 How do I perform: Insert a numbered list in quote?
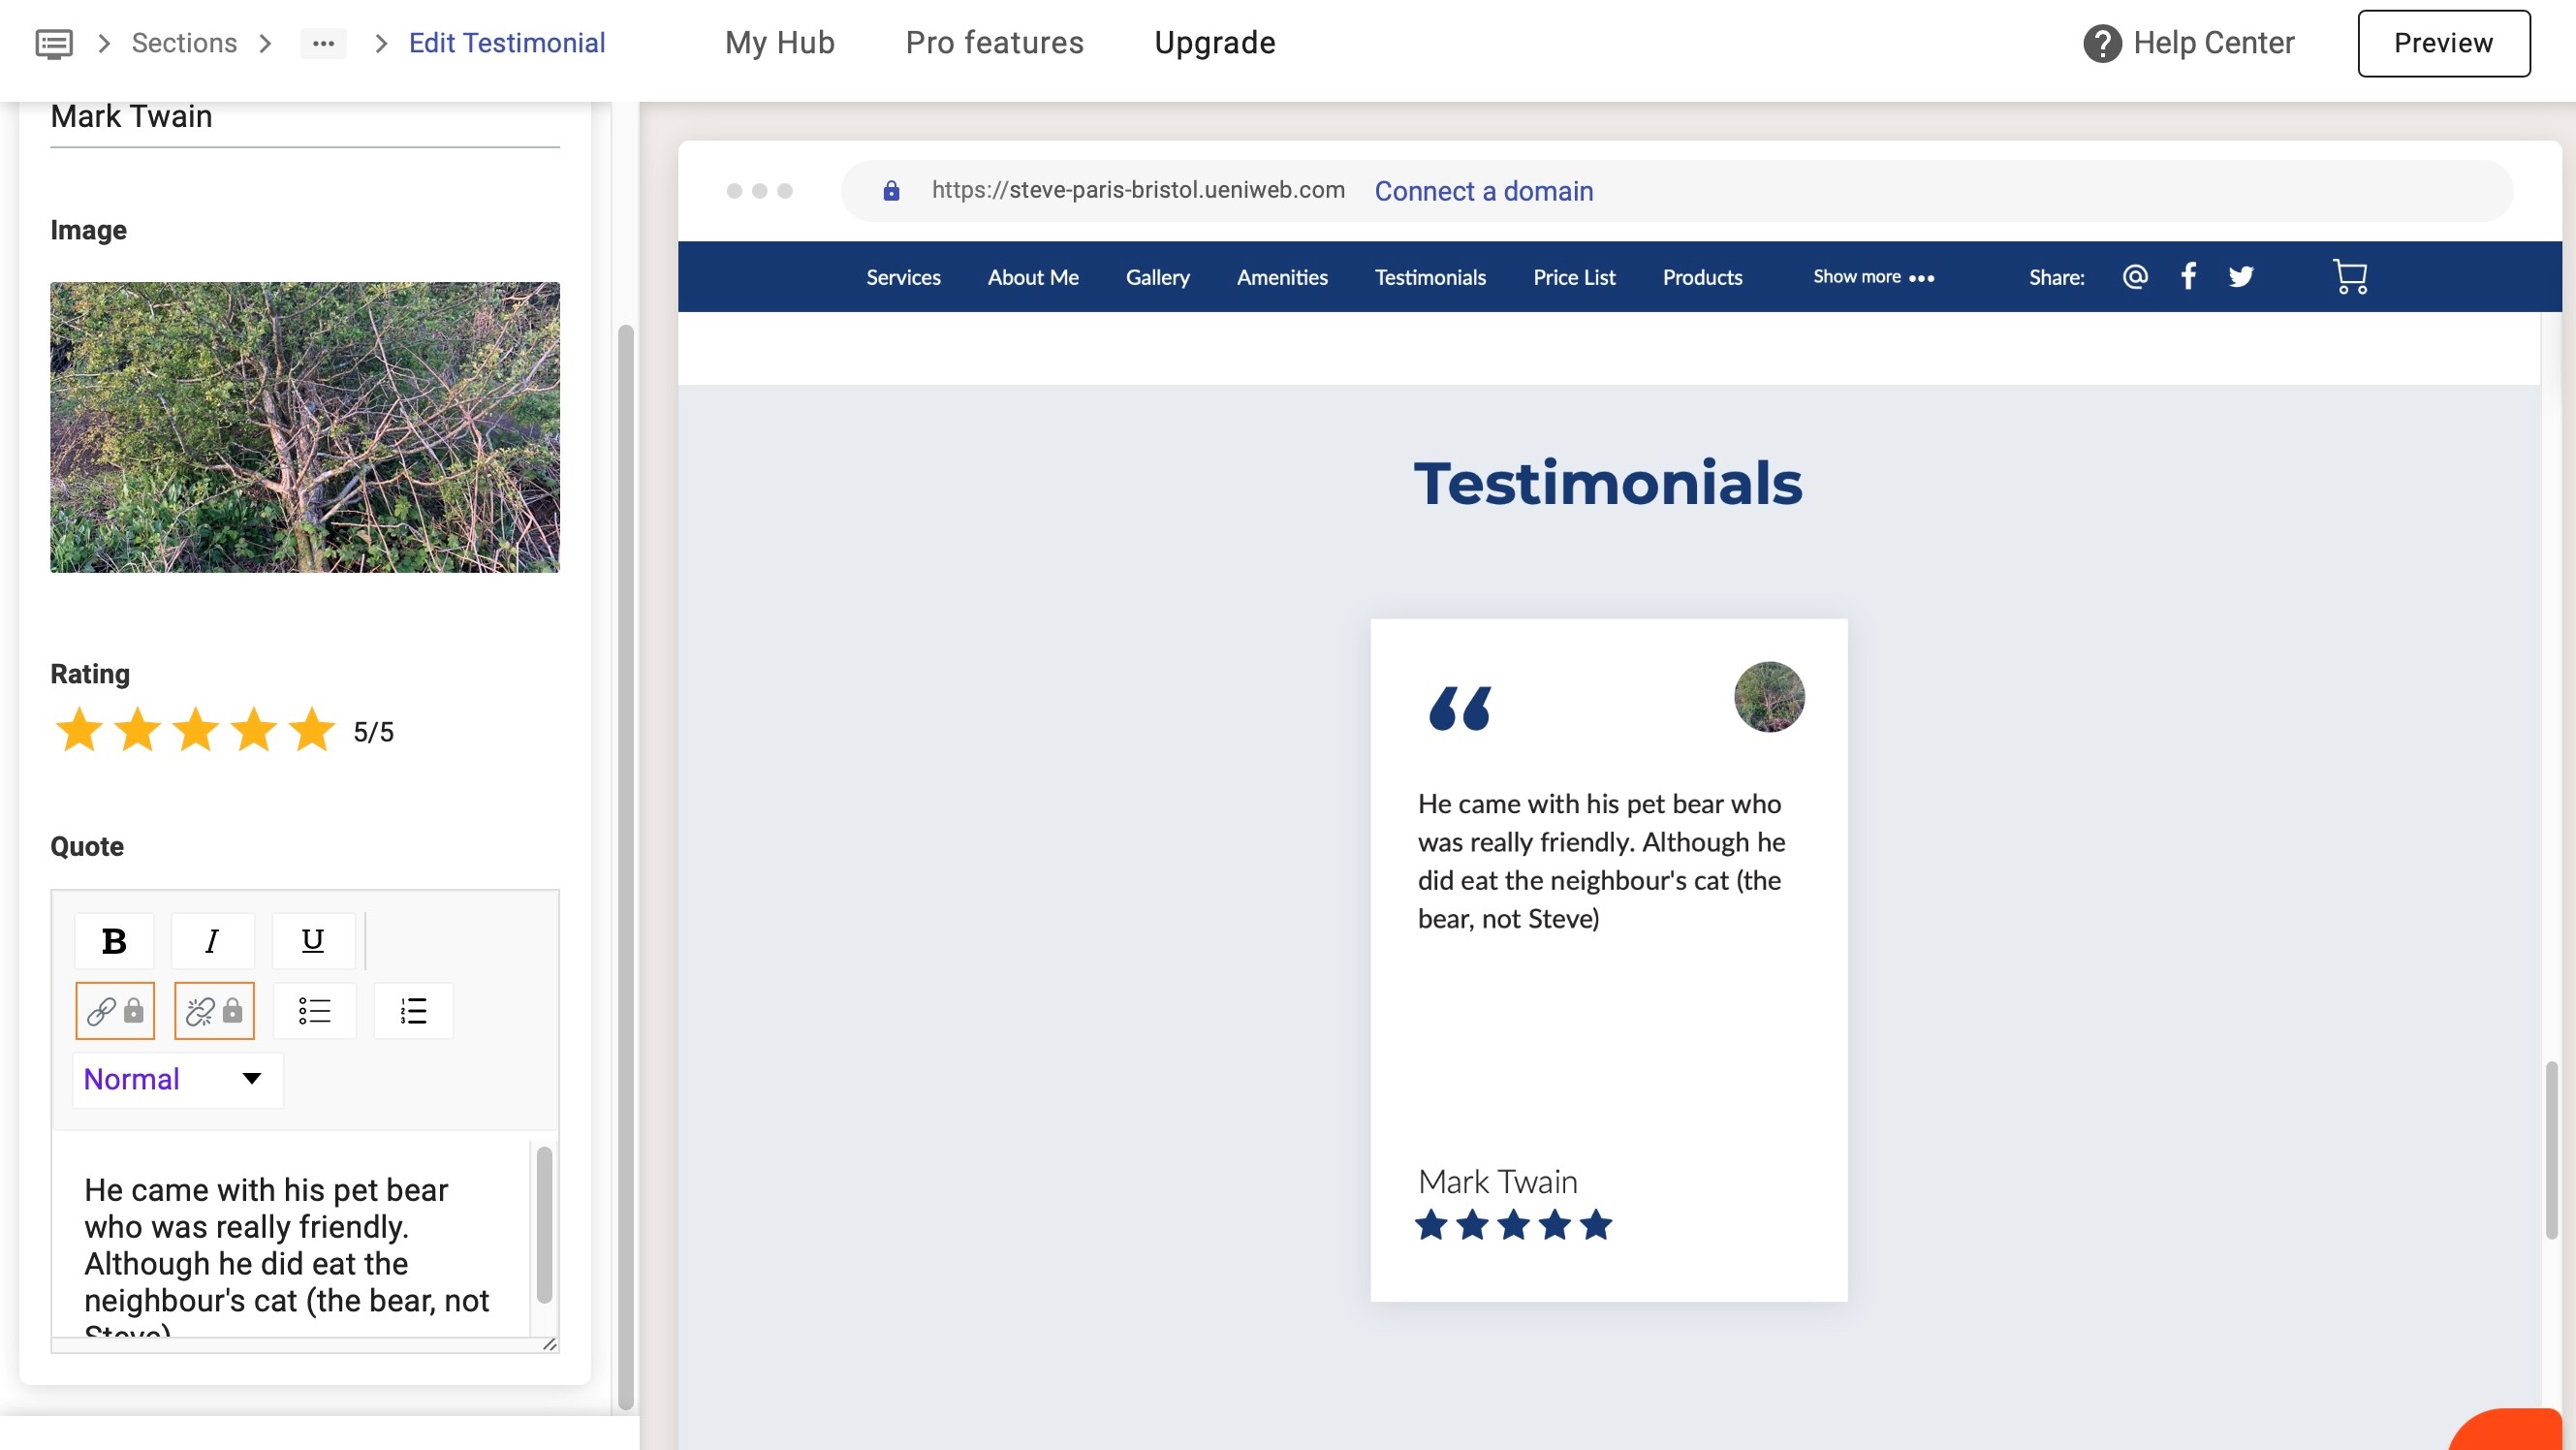413,1010
